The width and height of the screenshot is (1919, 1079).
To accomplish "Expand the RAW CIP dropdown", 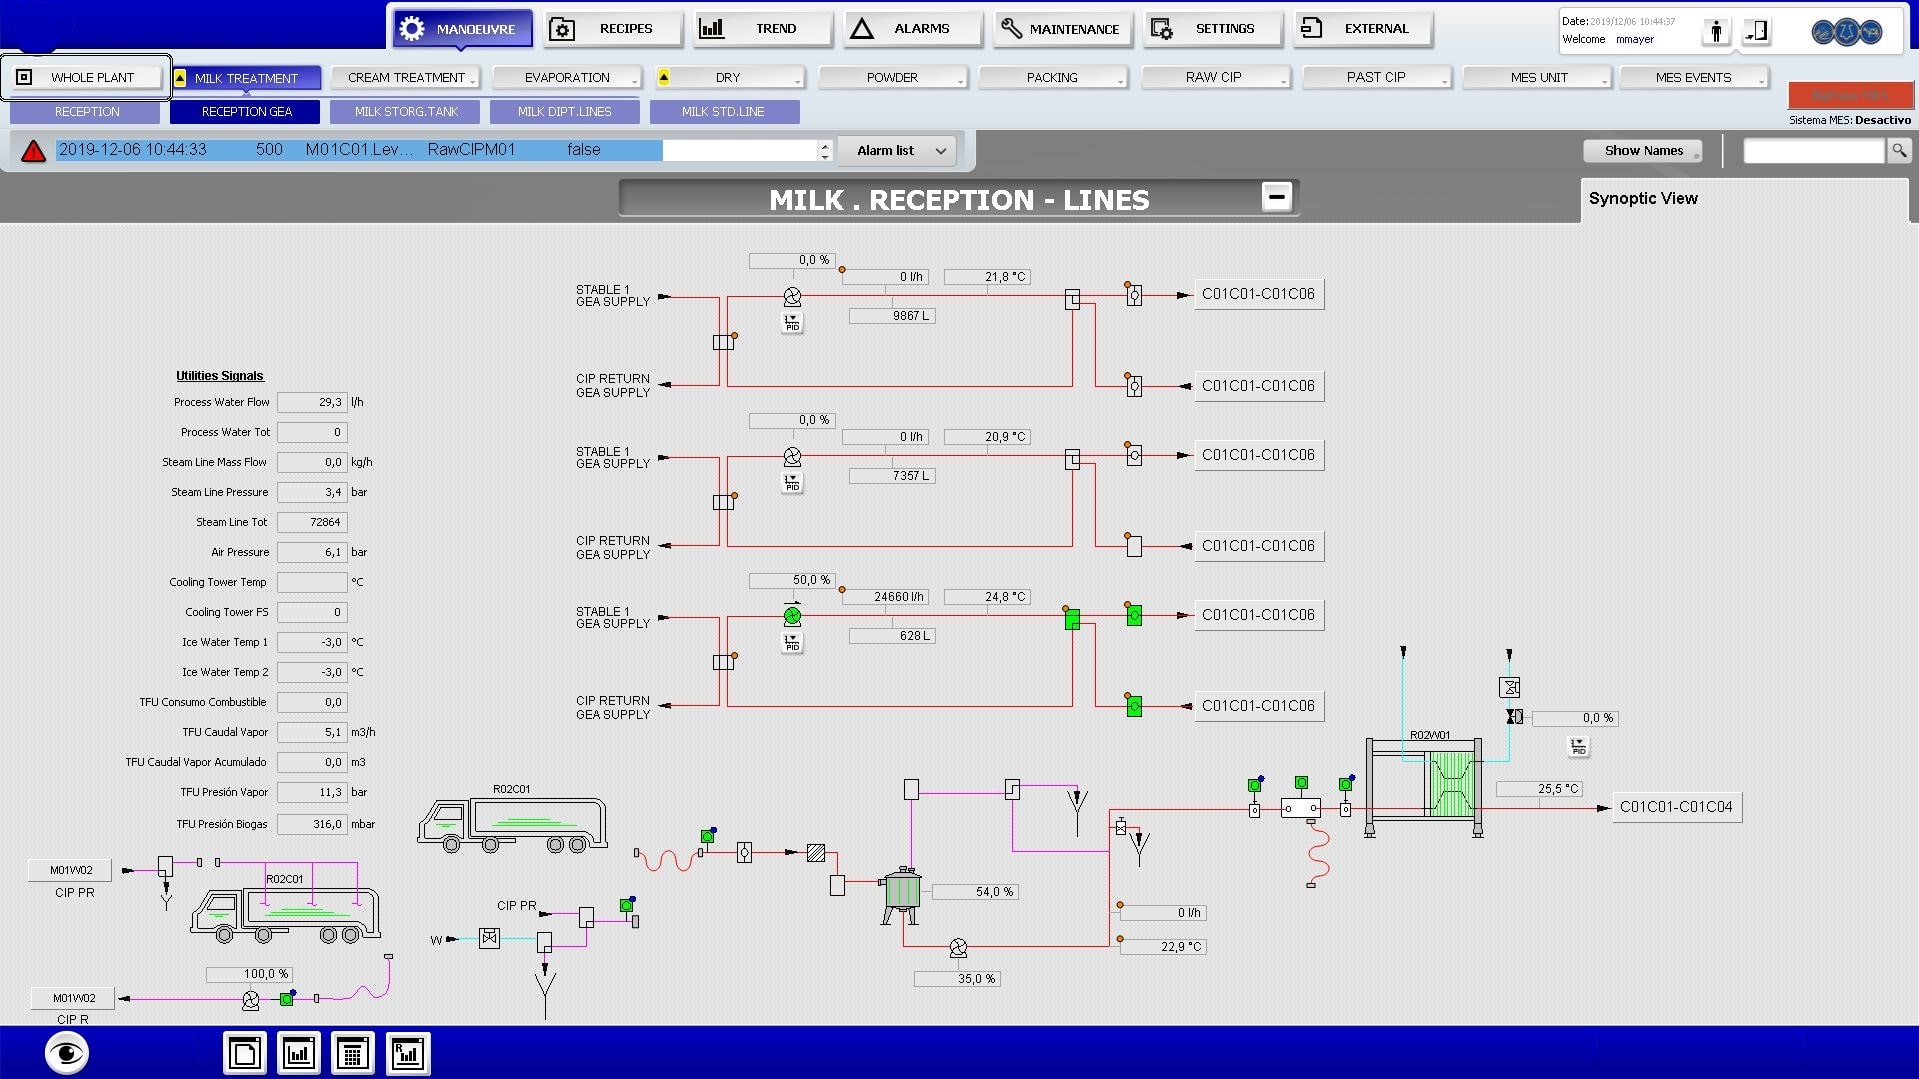I will tap(1214, 77).
